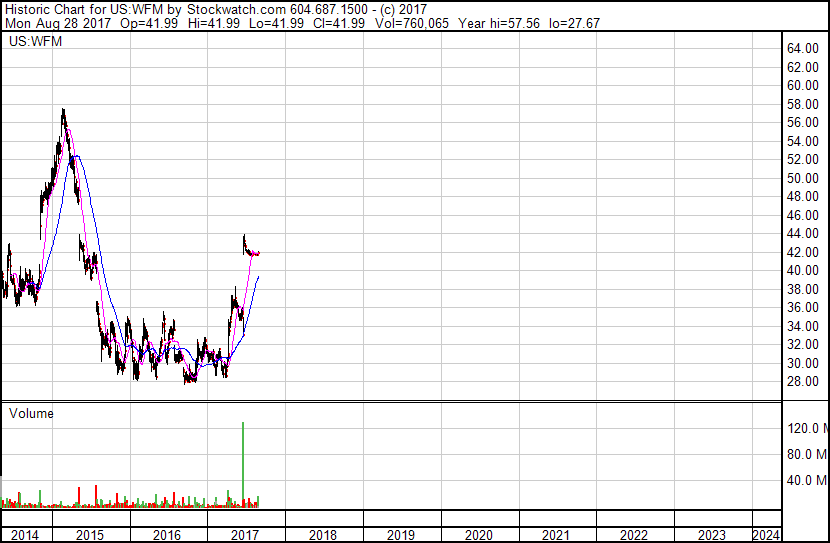The width and height of the screenshot is (830, 543).
Task: Click the Op=41.99 open price in header
Action: click(149, 23)
